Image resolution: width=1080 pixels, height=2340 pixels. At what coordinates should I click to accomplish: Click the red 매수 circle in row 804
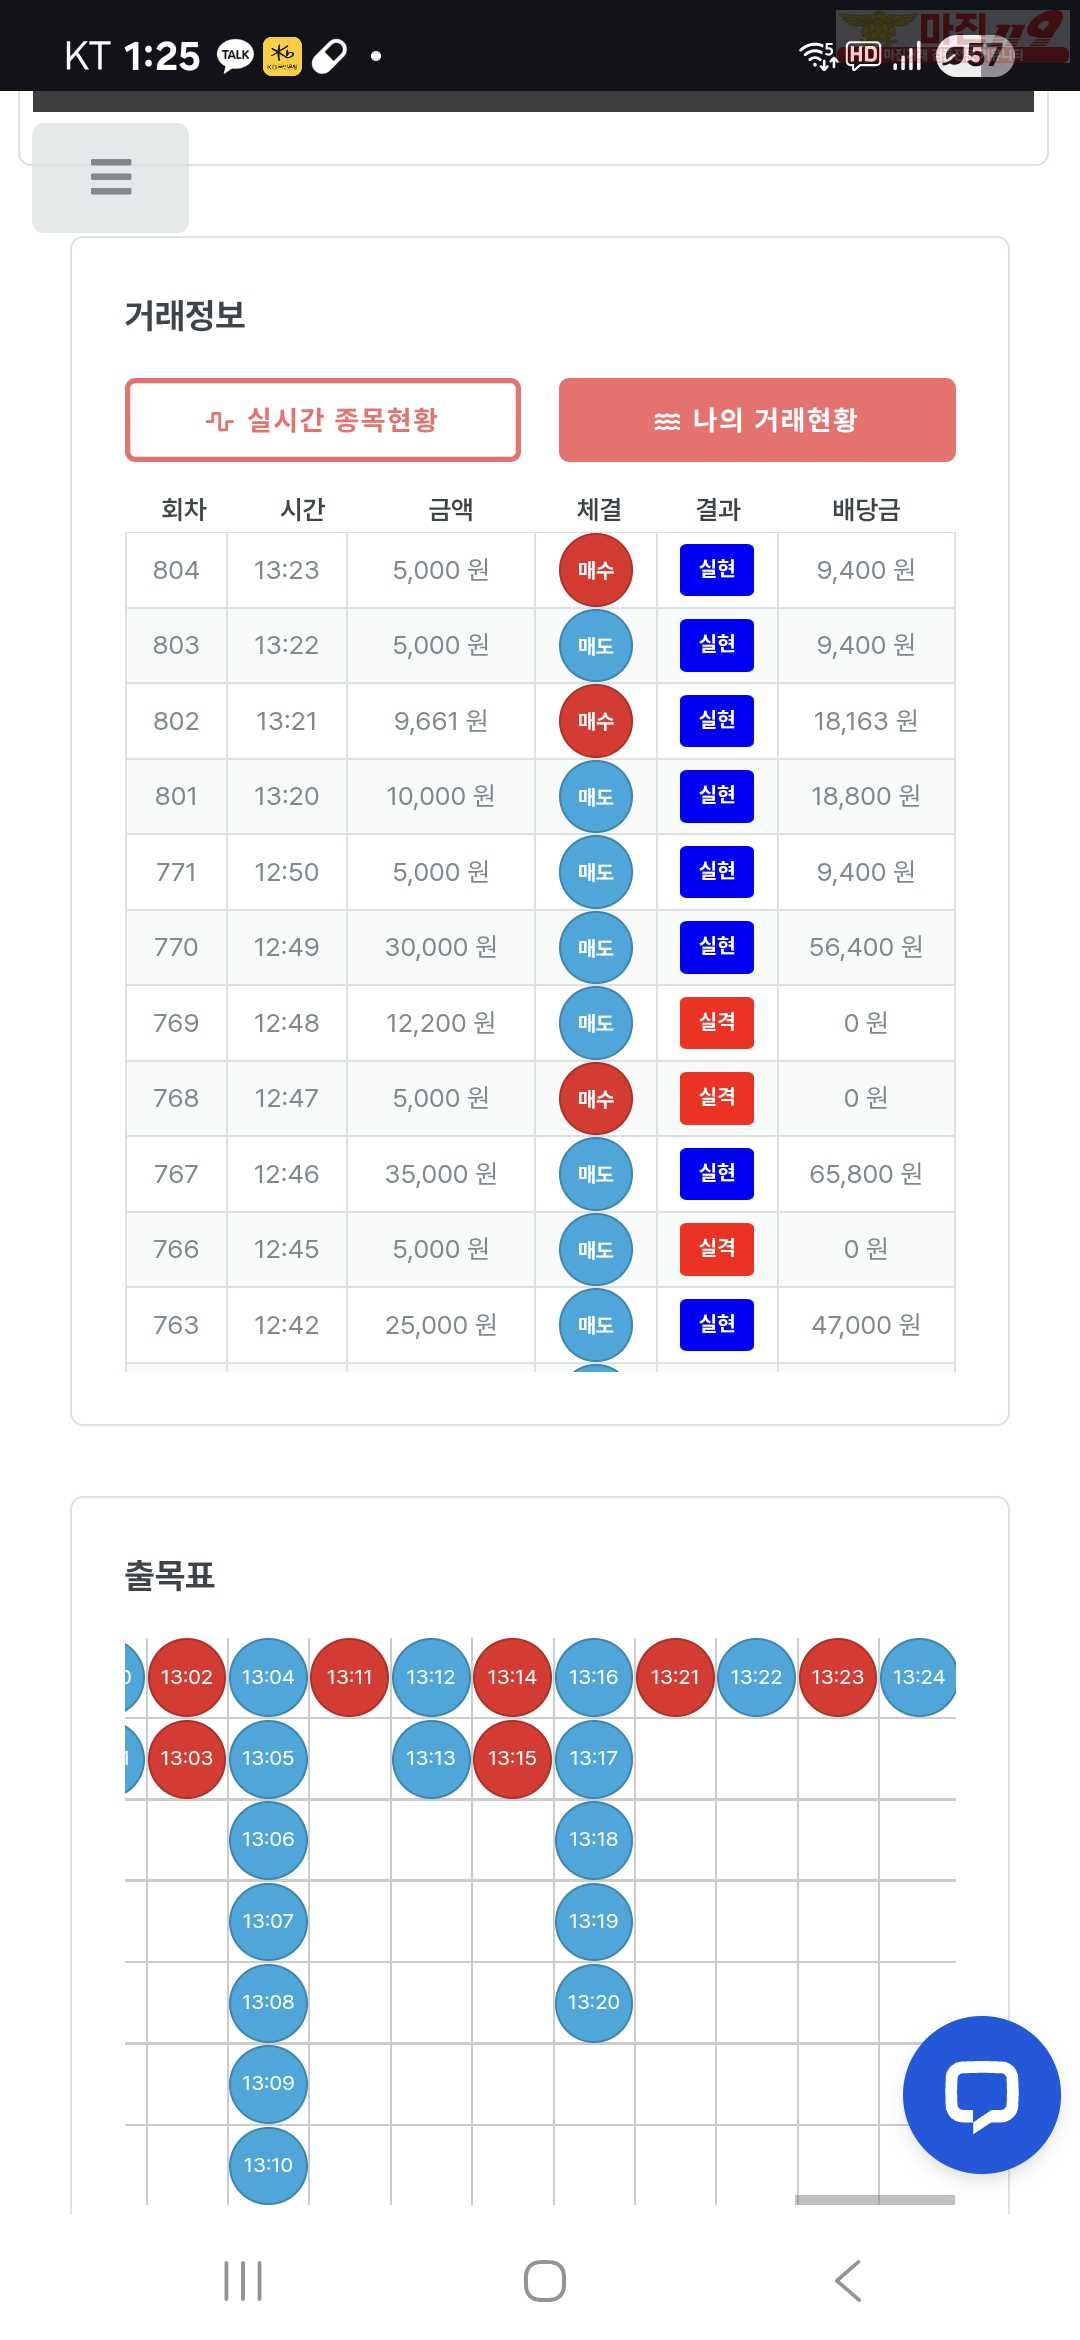pyautogui.click(x=596, y=570)
